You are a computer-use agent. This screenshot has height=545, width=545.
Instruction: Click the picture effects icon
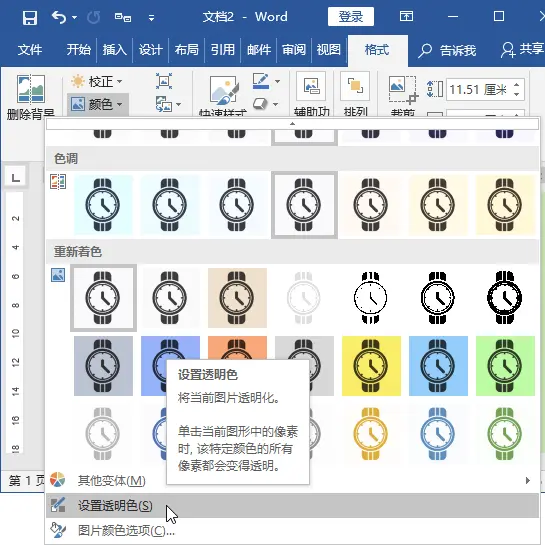click(x=260, y=104)
